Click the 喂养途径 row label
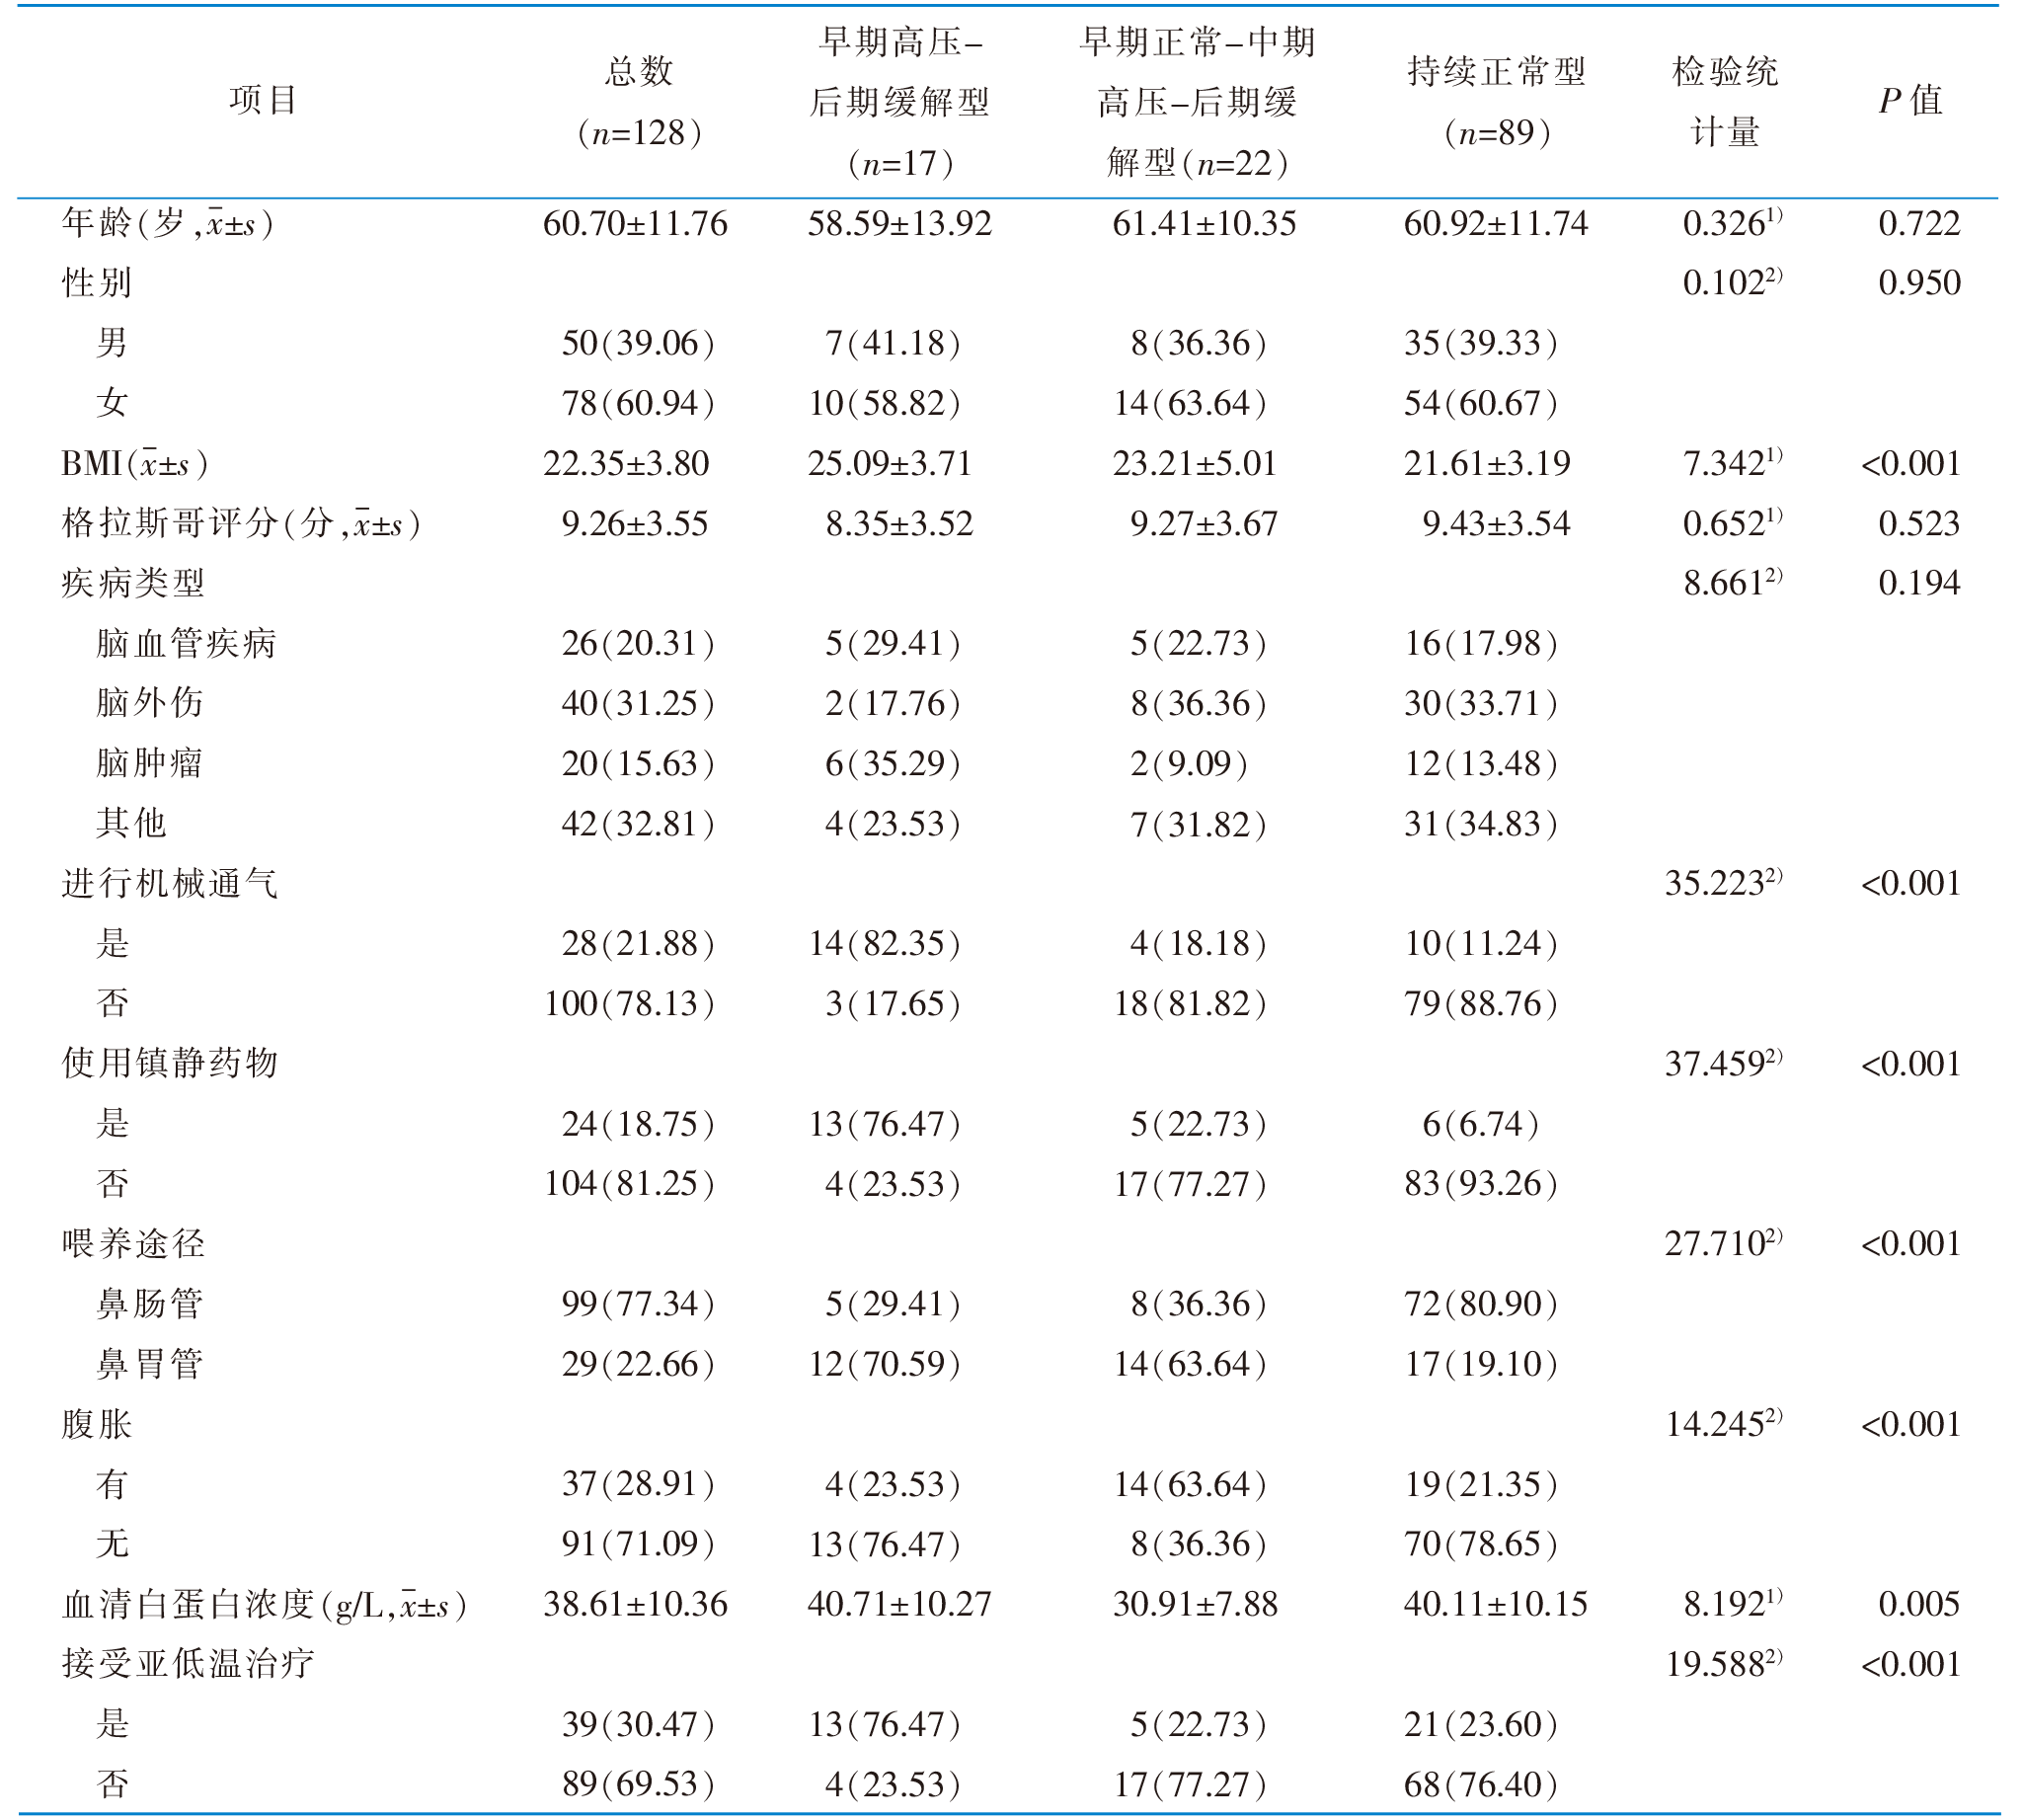This screenshot has height=1820, width=2023. (x=133, y=1243)
